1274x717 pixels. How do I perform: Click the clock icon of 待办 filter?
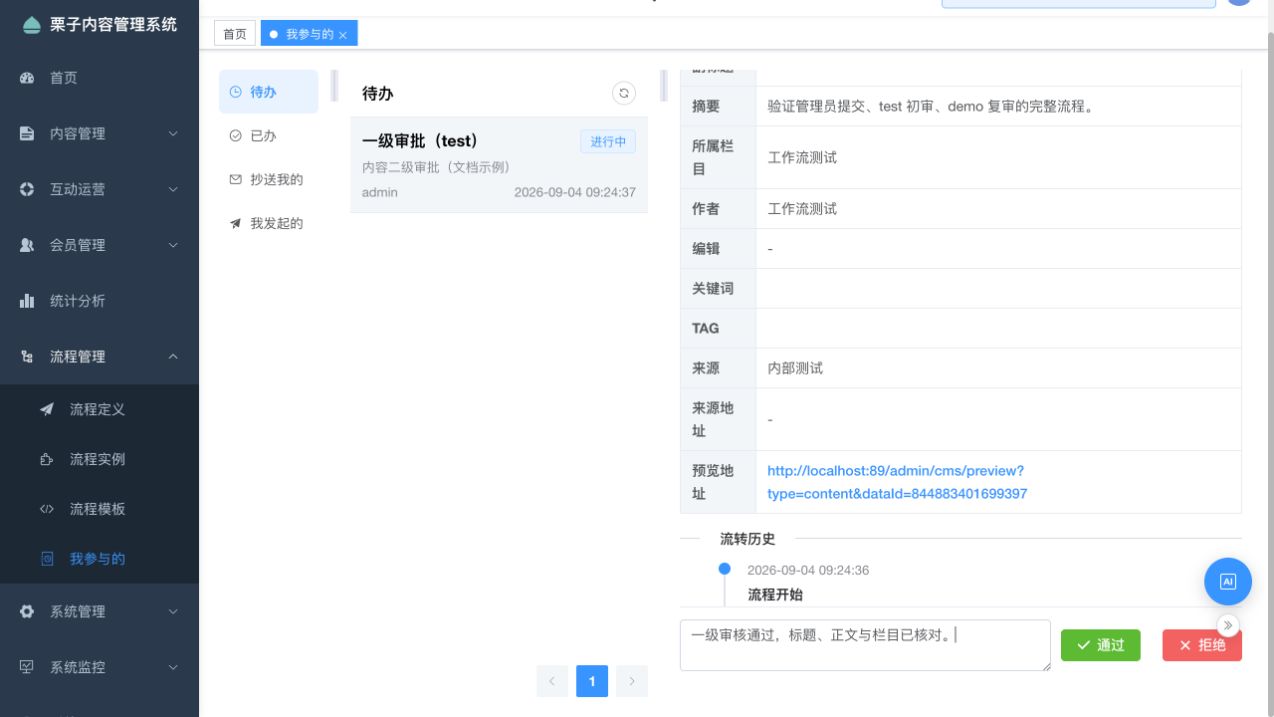(236, 92)
